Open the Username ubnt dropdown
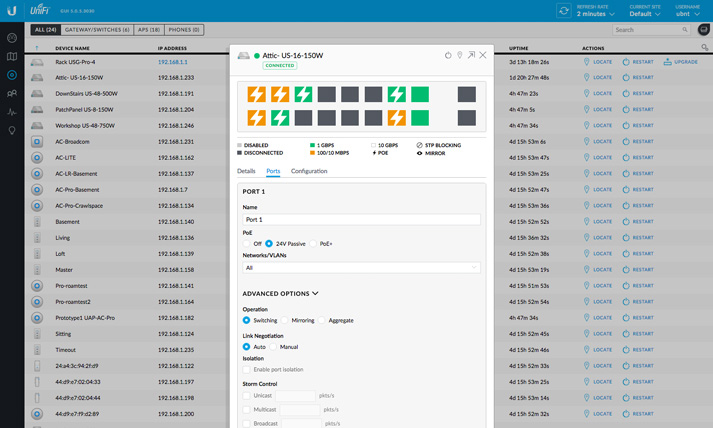Screen dimensions: 713x428 coord(688,11)
